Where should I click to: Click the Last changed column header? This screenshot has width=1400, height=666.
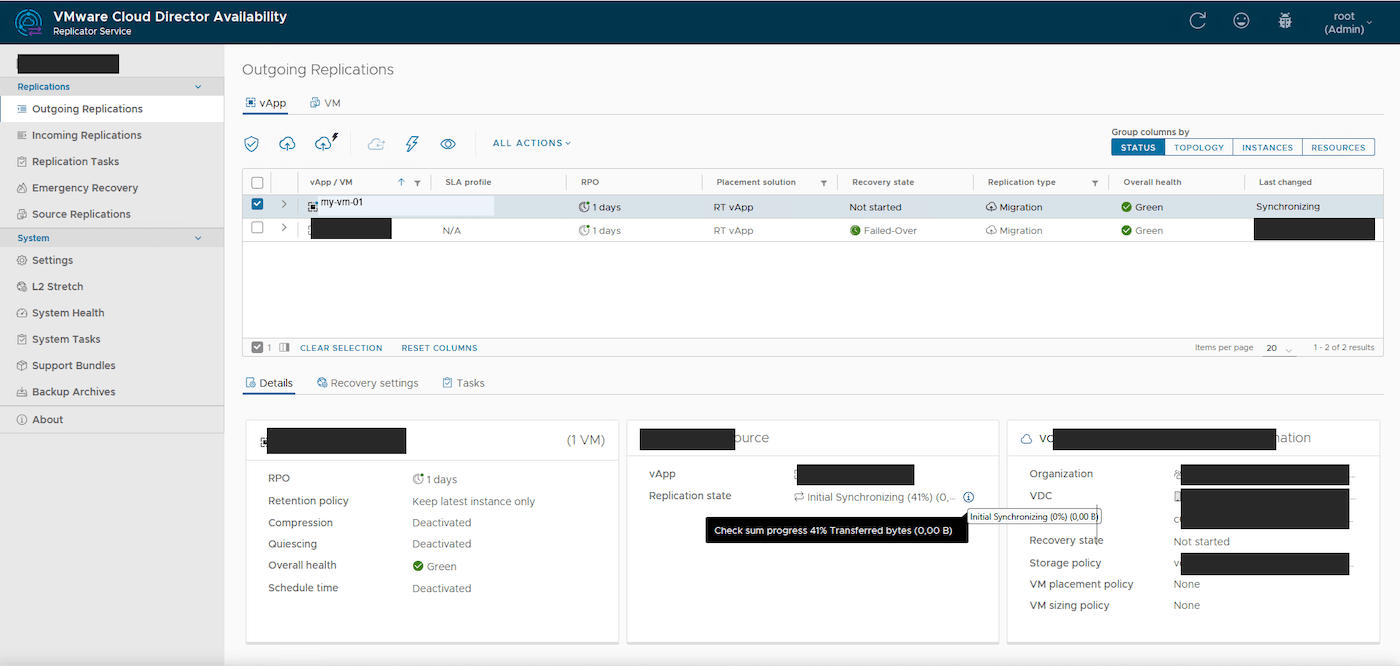click(1285, 182)
